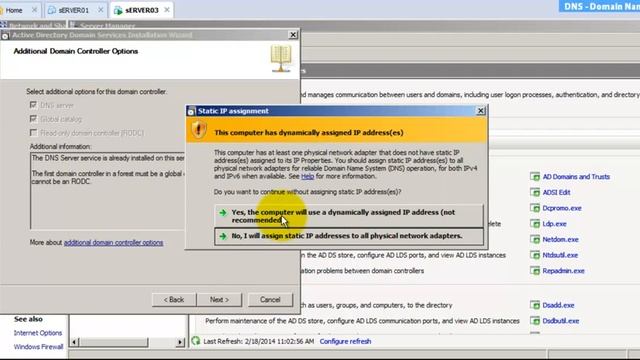The width and height of the screenshot is (640, 360).
Task: Open the additional domain controller options link
Action: 113,242
